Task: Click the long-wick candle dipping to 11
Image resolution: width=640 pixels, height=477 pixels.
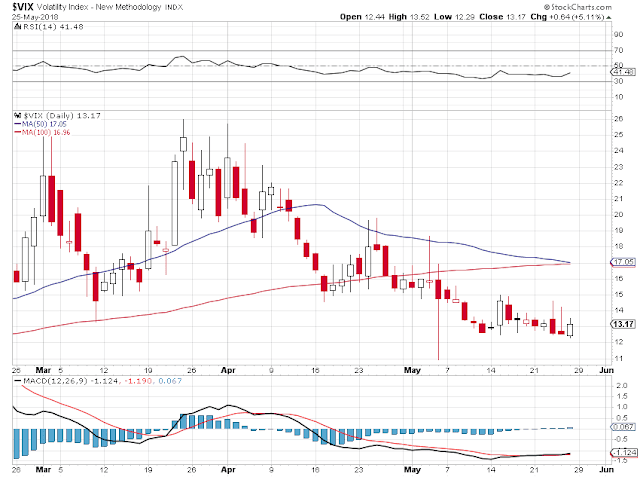Action: click(x=438, y=311)
